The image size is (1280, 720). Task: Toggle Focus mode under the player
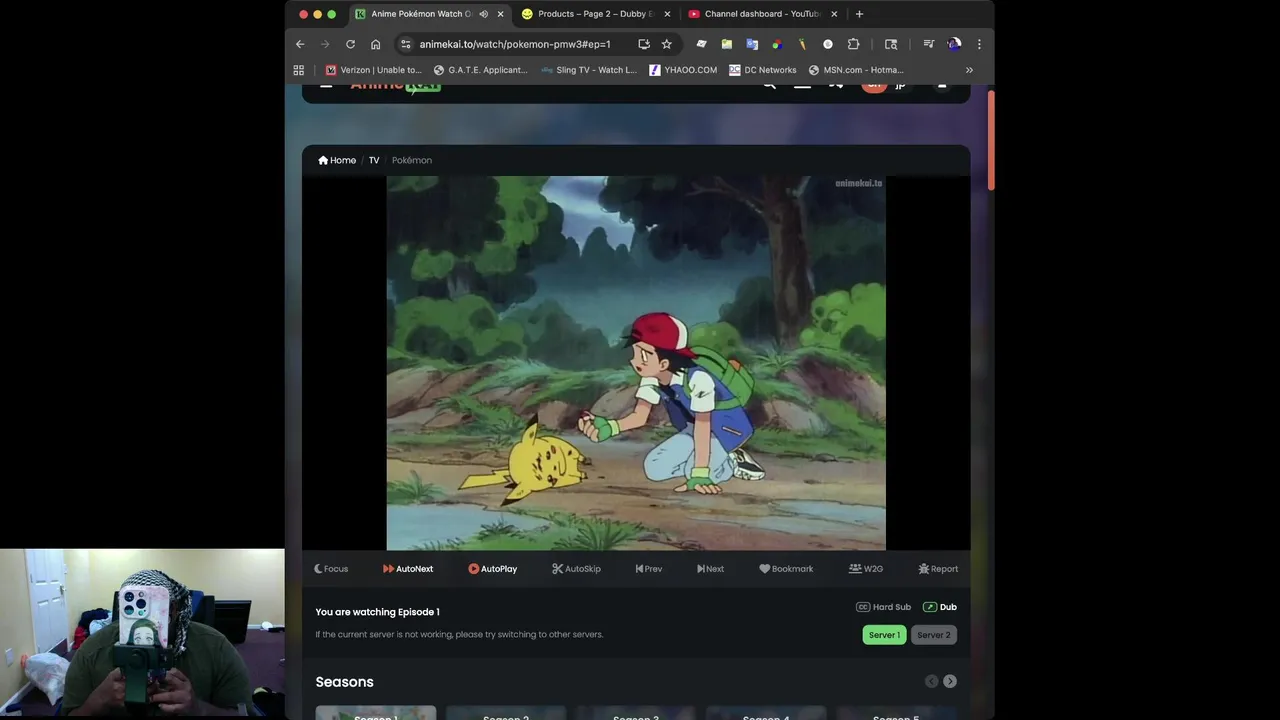pyautogui.click(x=331, y=569)
